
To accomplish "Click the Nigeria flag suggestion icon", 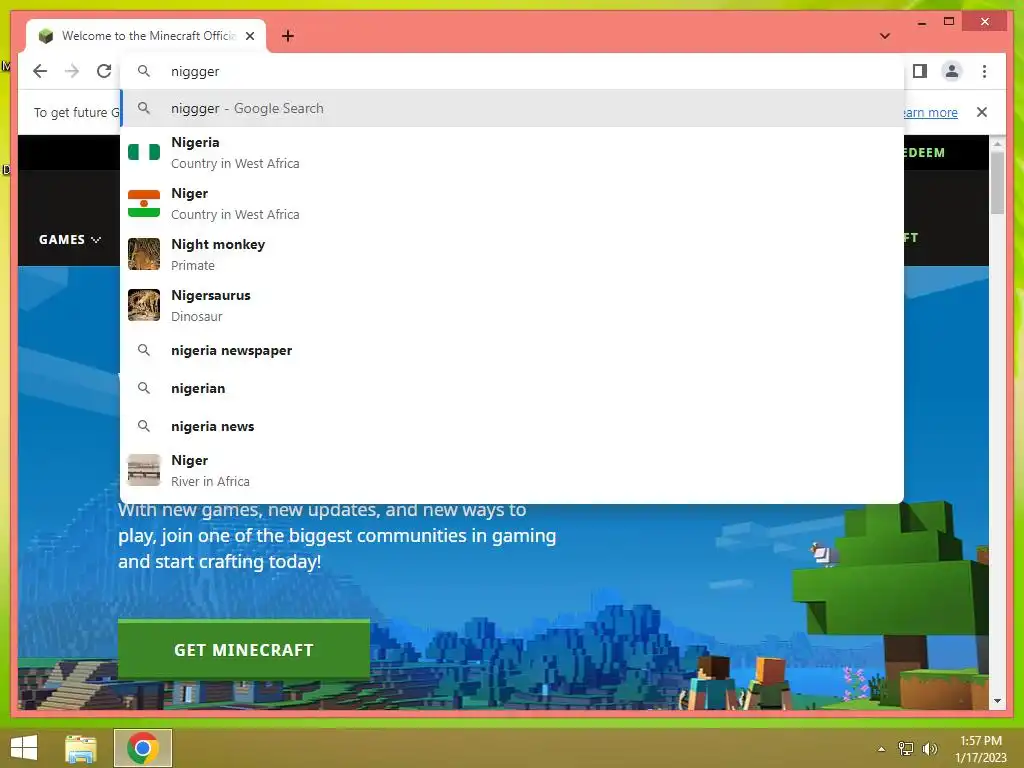I will pos(144,152).
